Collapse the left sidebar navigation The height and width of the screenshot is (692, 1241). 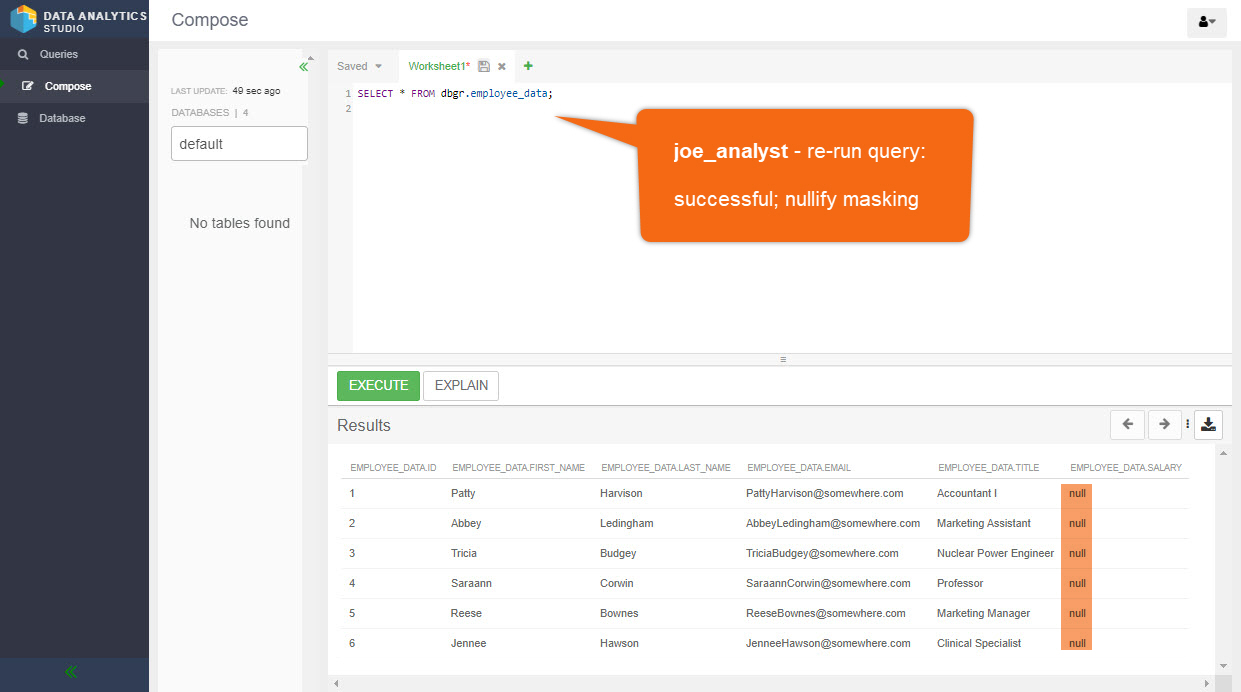(x=71, y=672)
